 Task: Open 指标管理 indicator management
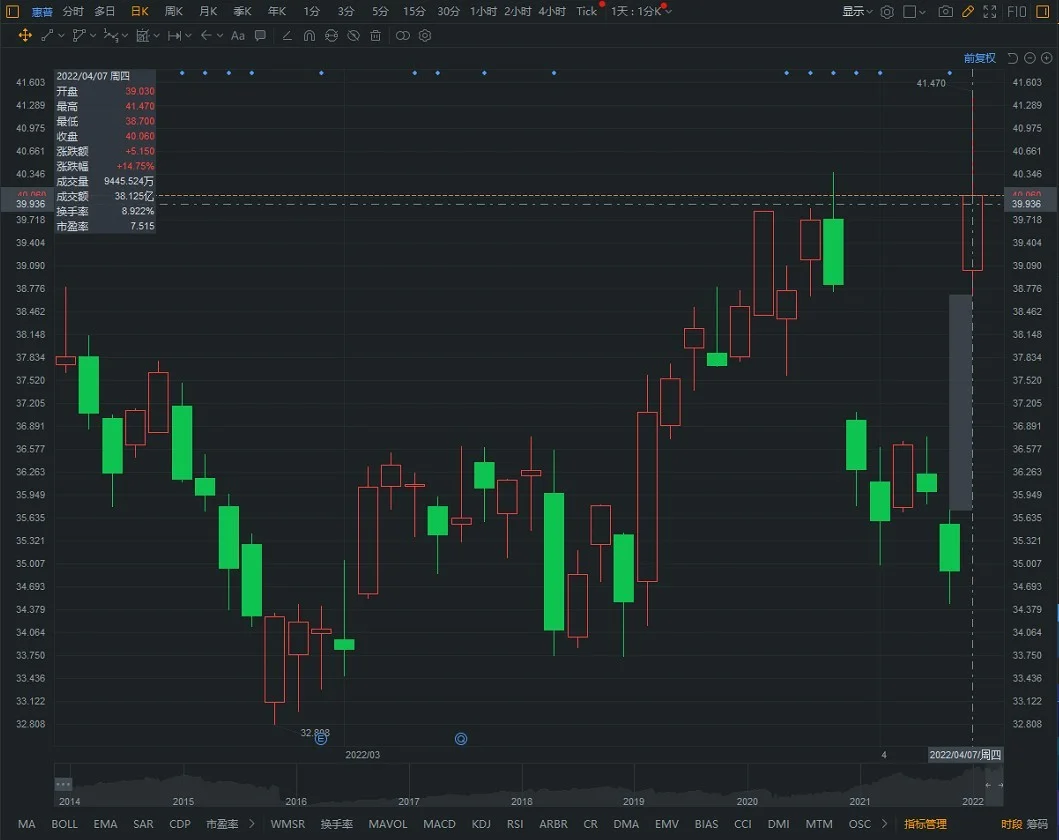click(x=925, y=824)
